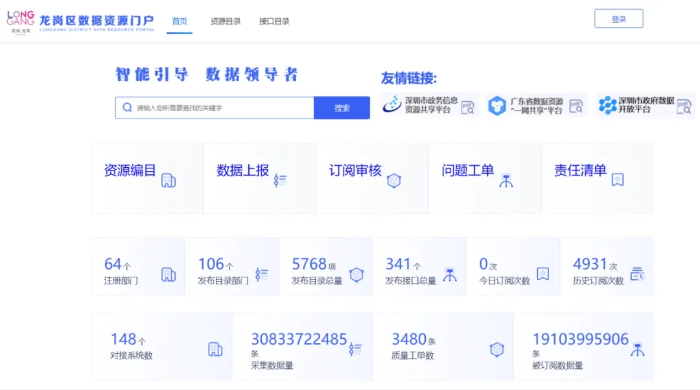This screenshot has width=700, height=390.
Task: Click the 4931 历史订阅次数 value
Action: pyautogui.click(x=590, y=264)
